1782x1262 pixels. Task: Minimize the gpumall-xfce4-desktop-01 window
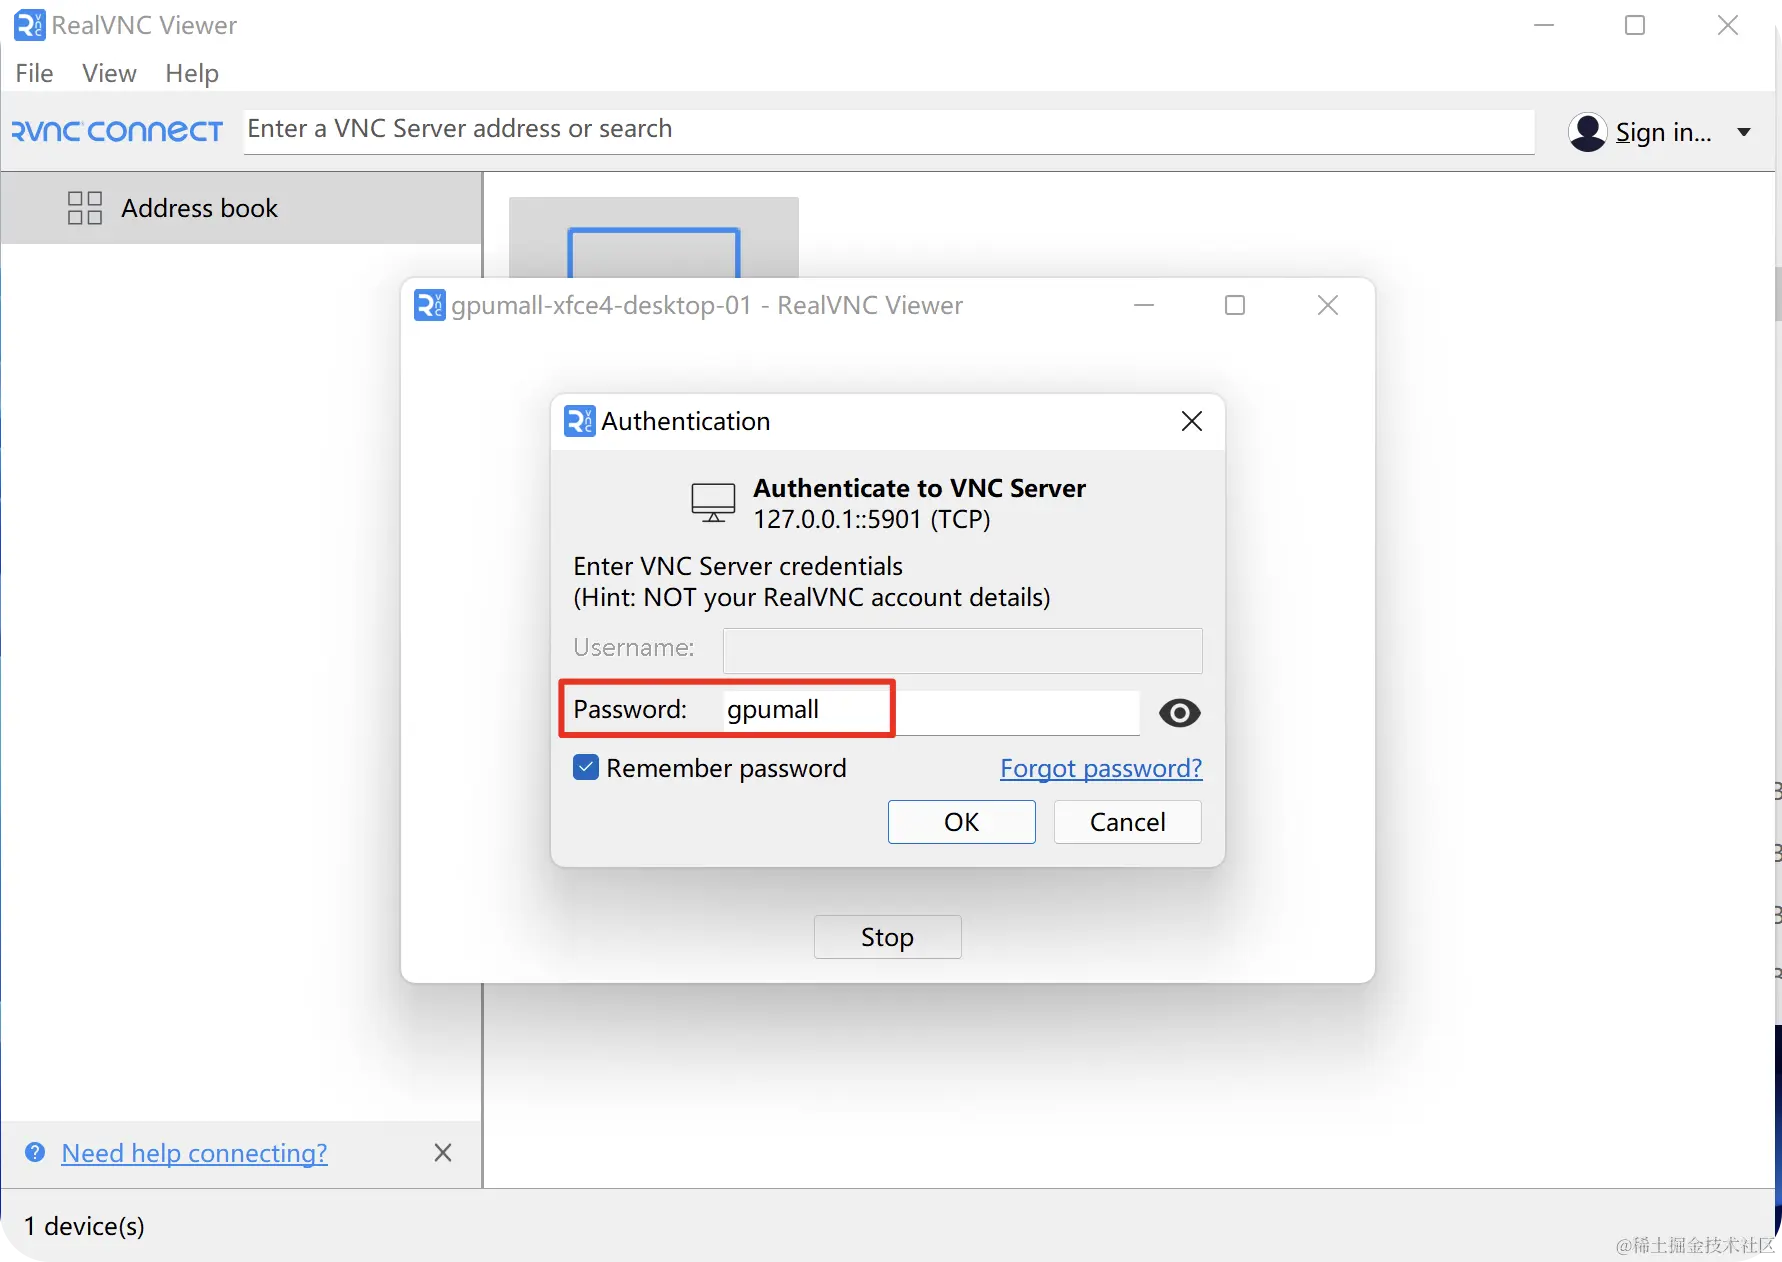1144,305
